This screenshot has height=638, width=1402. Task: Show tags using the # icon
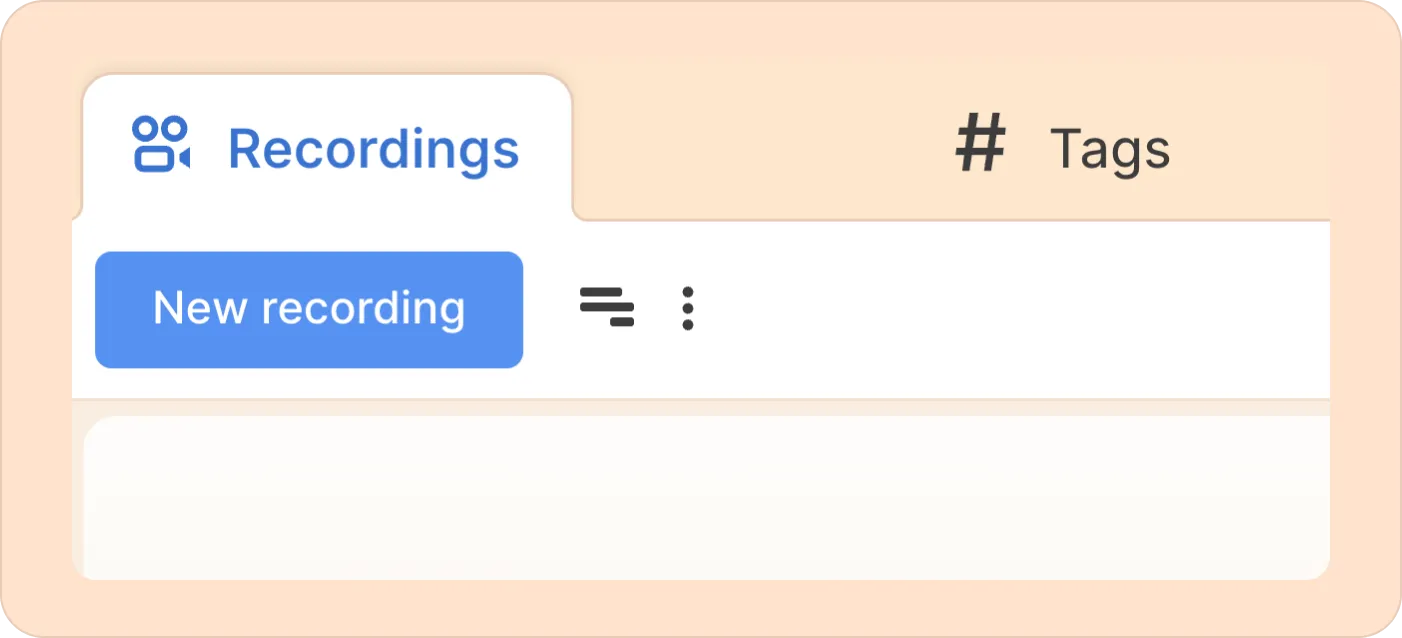980,144
